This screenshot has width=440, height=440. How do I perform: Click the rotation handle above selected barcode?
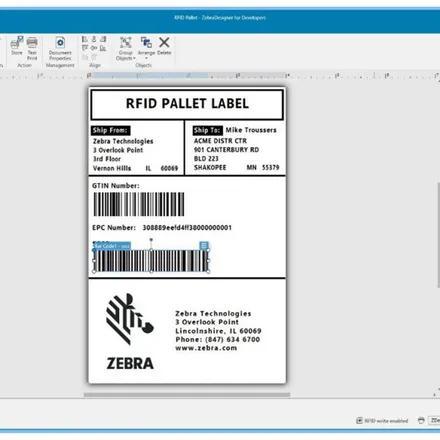[151, 239]
